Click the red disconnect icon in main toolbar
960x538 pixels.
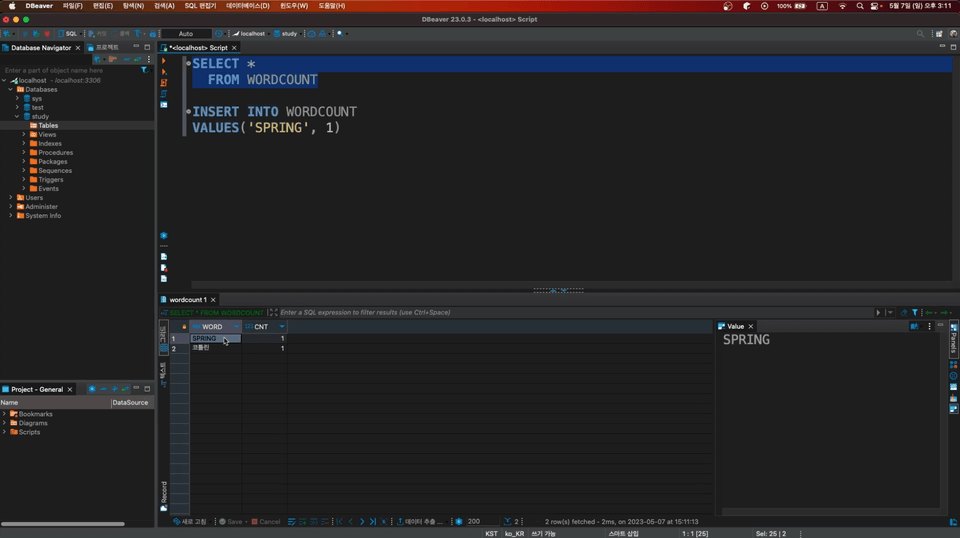point(47,34)
